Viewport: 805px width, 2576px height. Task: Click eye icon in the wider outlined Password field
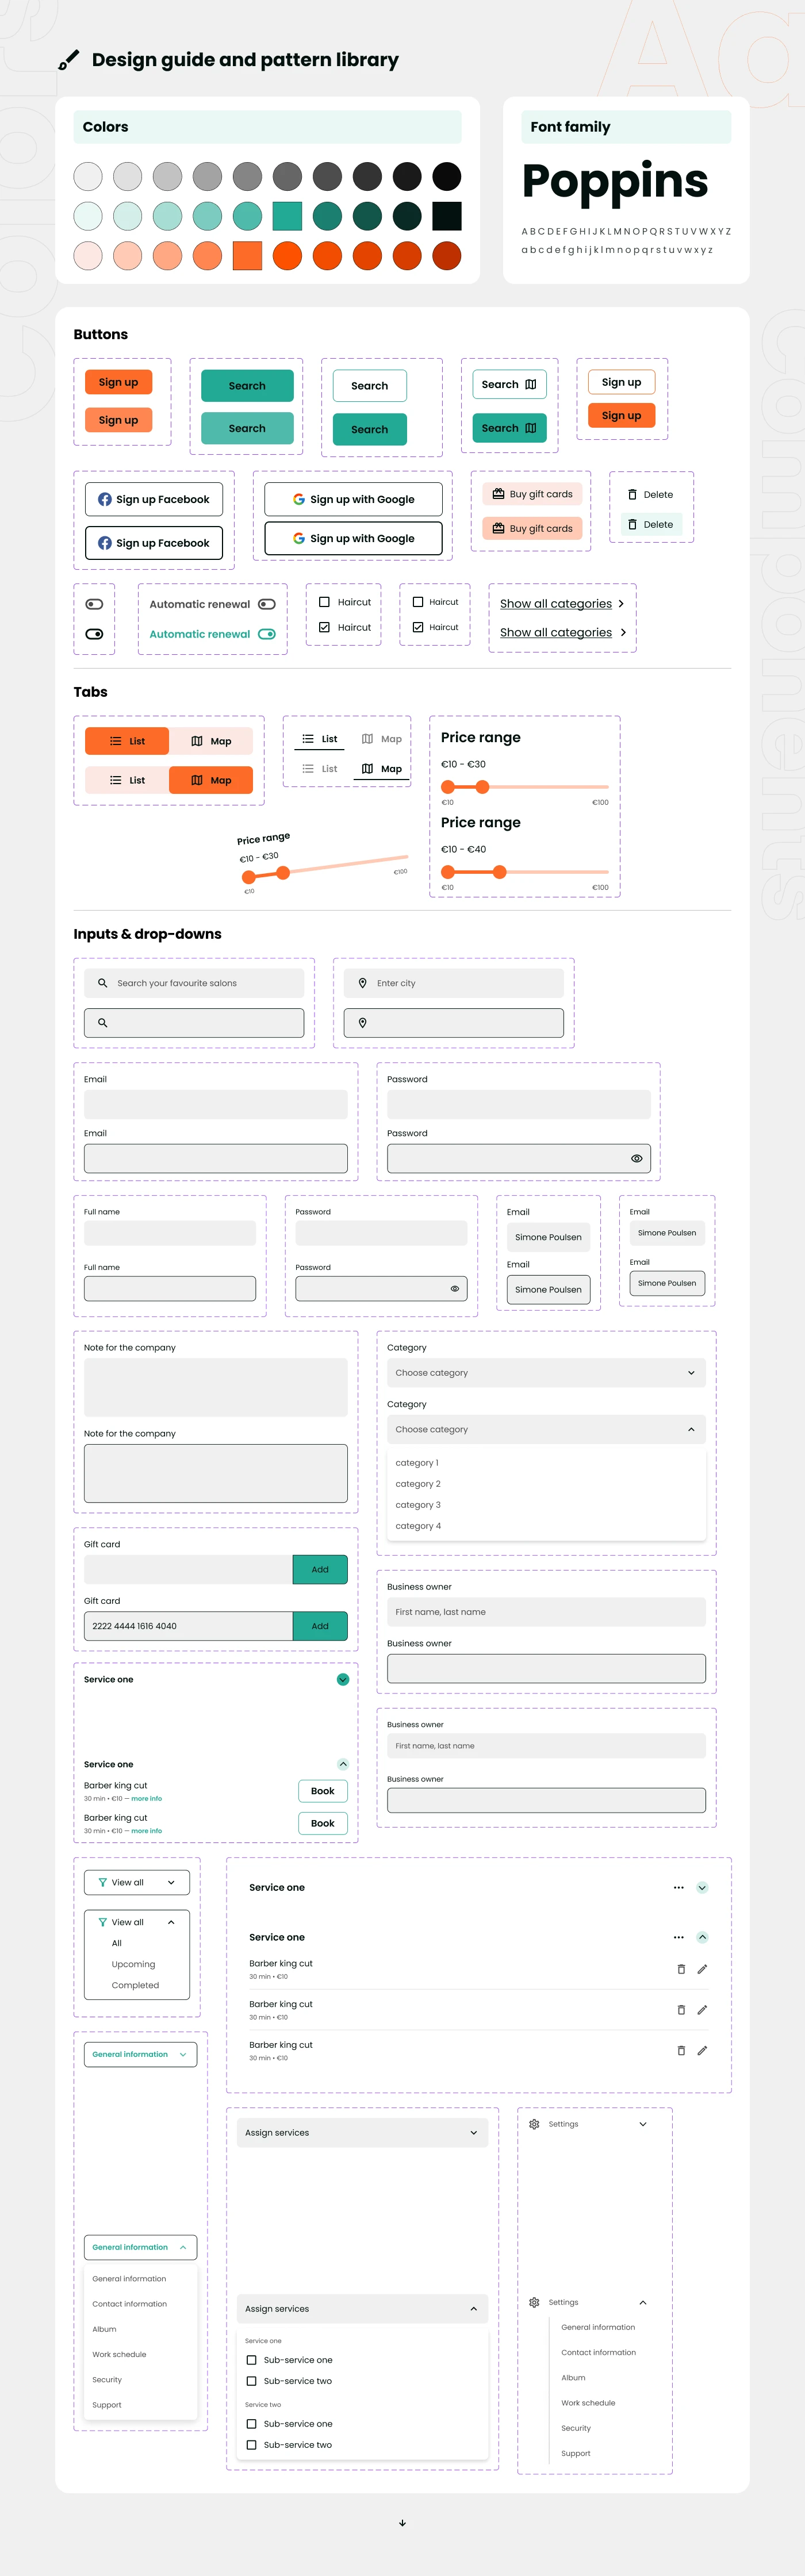(x=636, y=1158)
